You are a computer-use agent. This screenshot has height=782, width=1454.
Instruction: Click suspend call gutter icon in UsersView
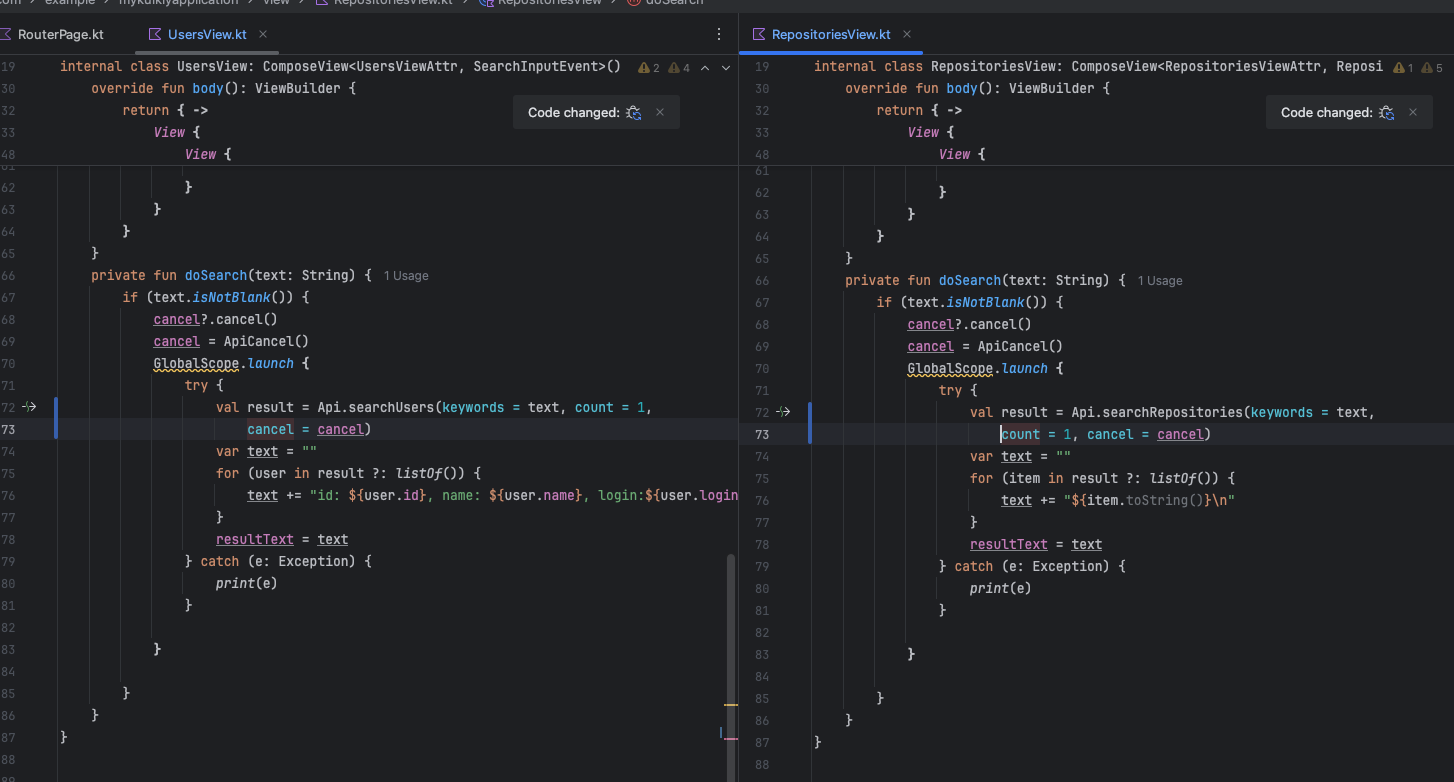click(x=29, y=407)
